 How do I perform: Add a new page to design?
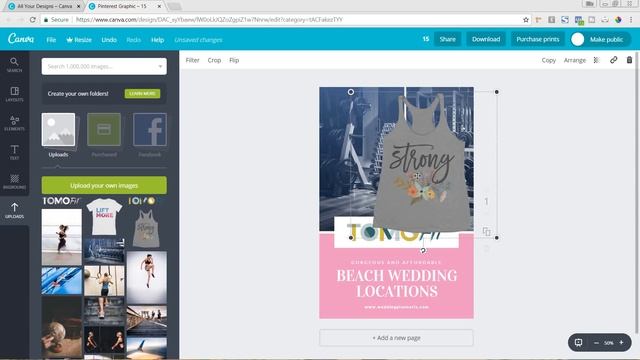396,338
